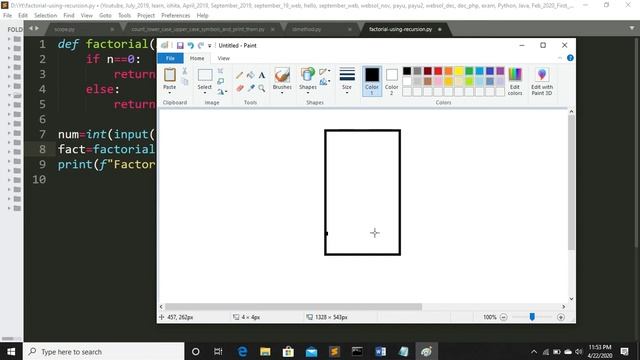Select the Pencil tool in Paint
The height and width of the screenshot is (360, 640).
click(239, 75)
